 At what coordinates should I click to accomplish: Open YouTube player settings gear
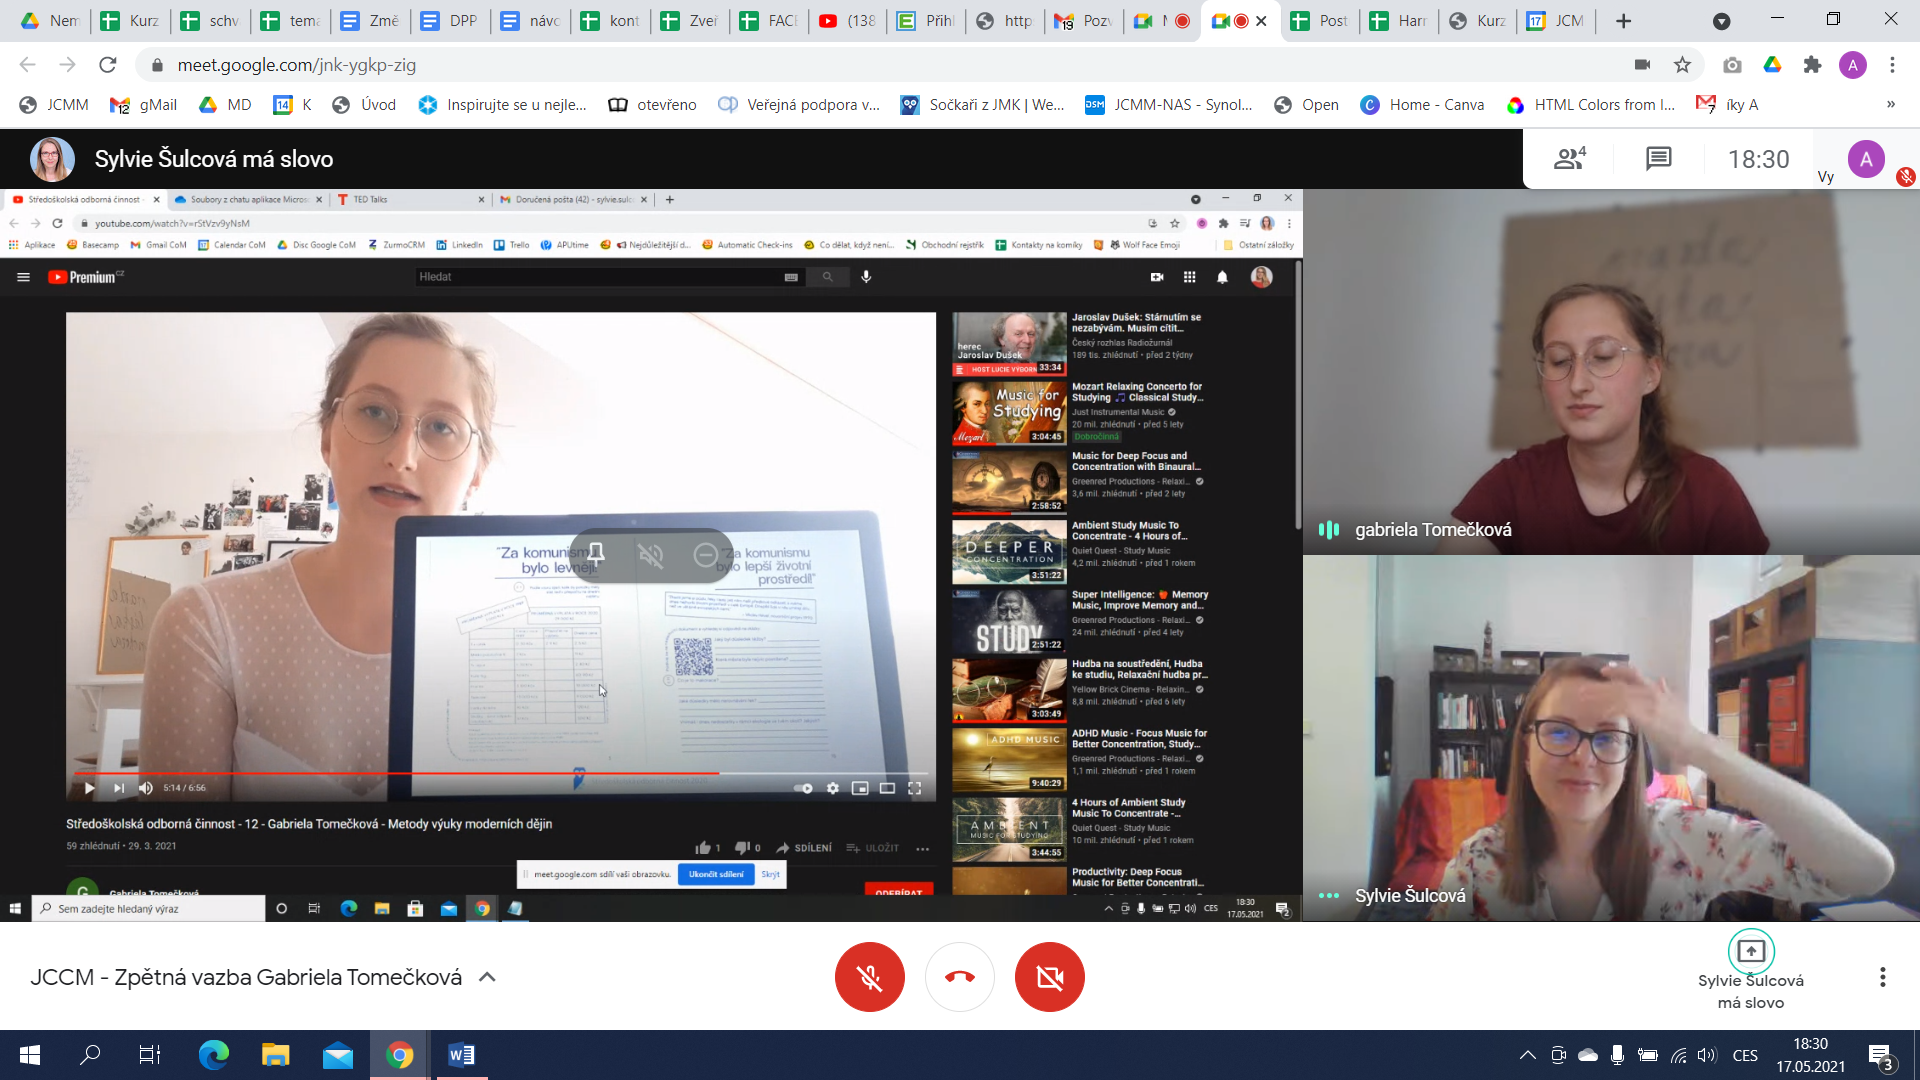pos(833,788)
